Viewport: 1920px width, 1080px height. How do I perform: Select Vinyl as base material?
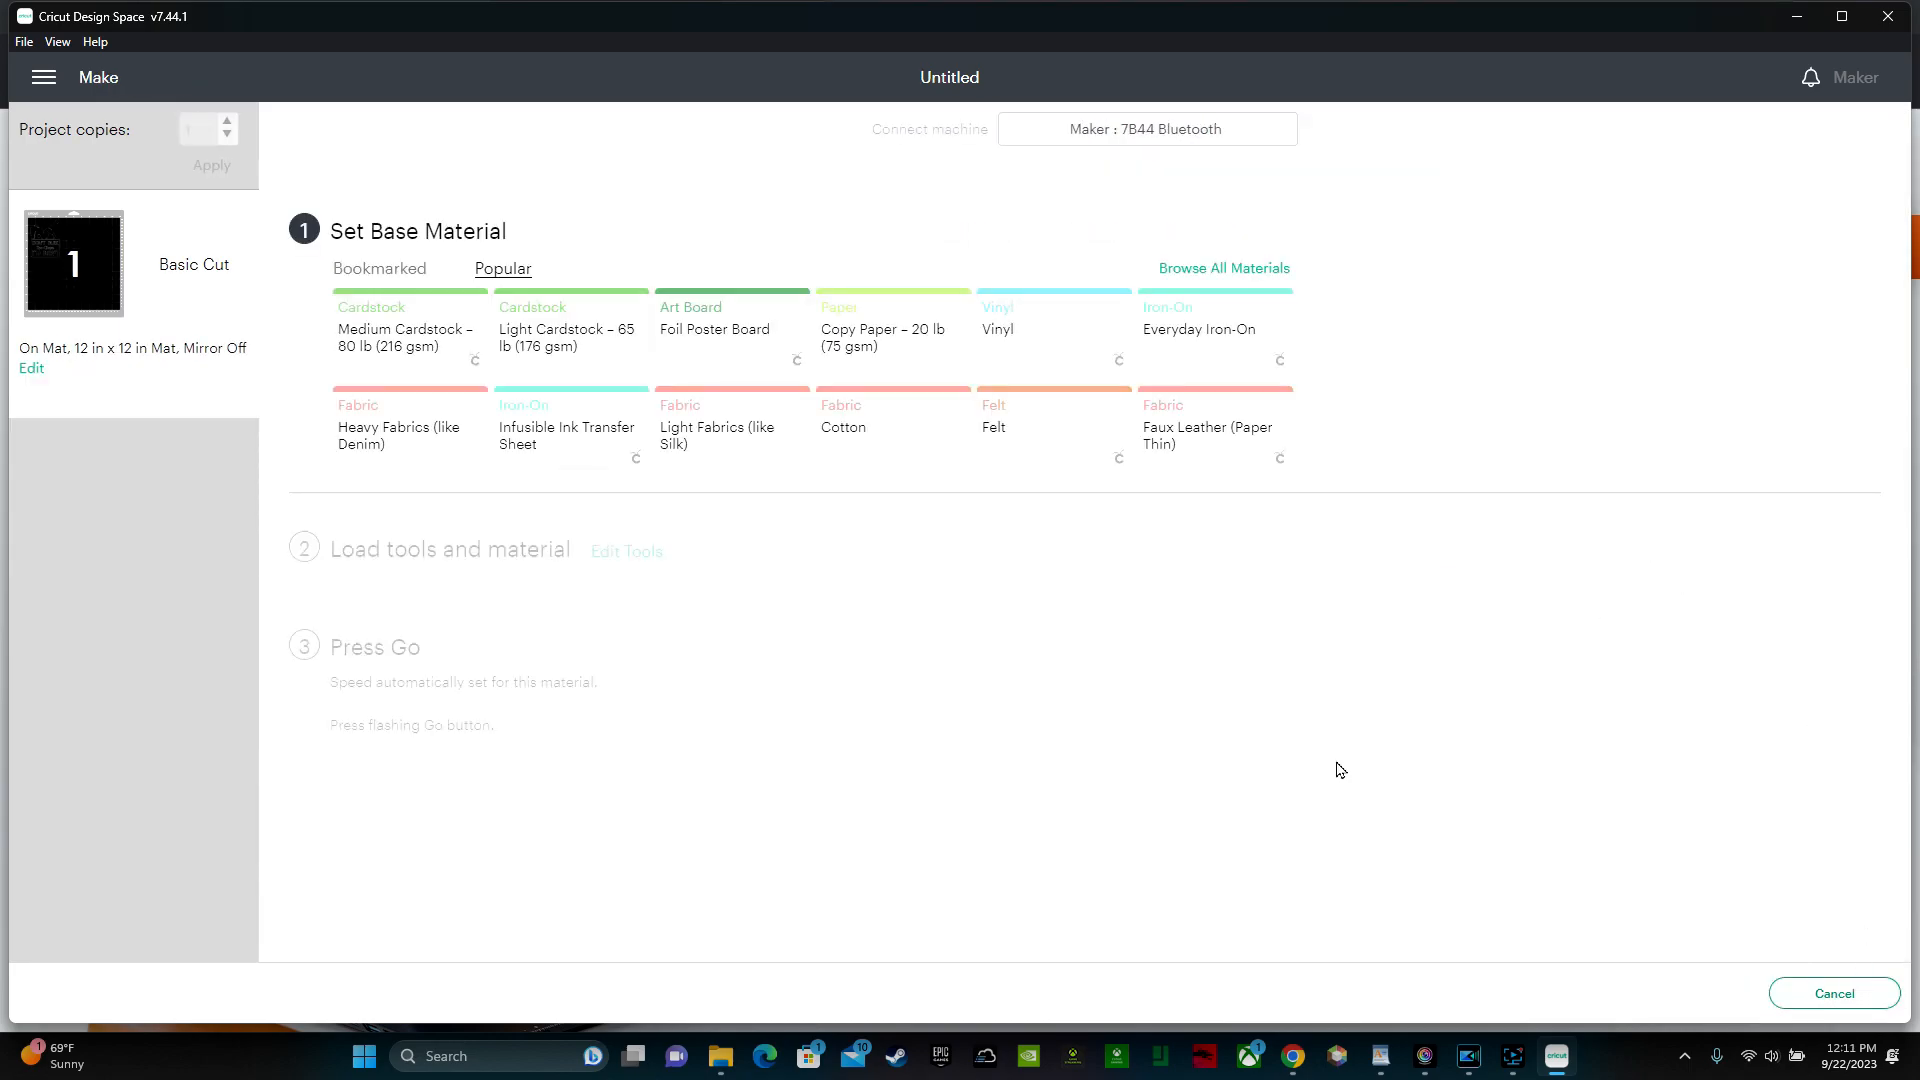point(1052,330)
